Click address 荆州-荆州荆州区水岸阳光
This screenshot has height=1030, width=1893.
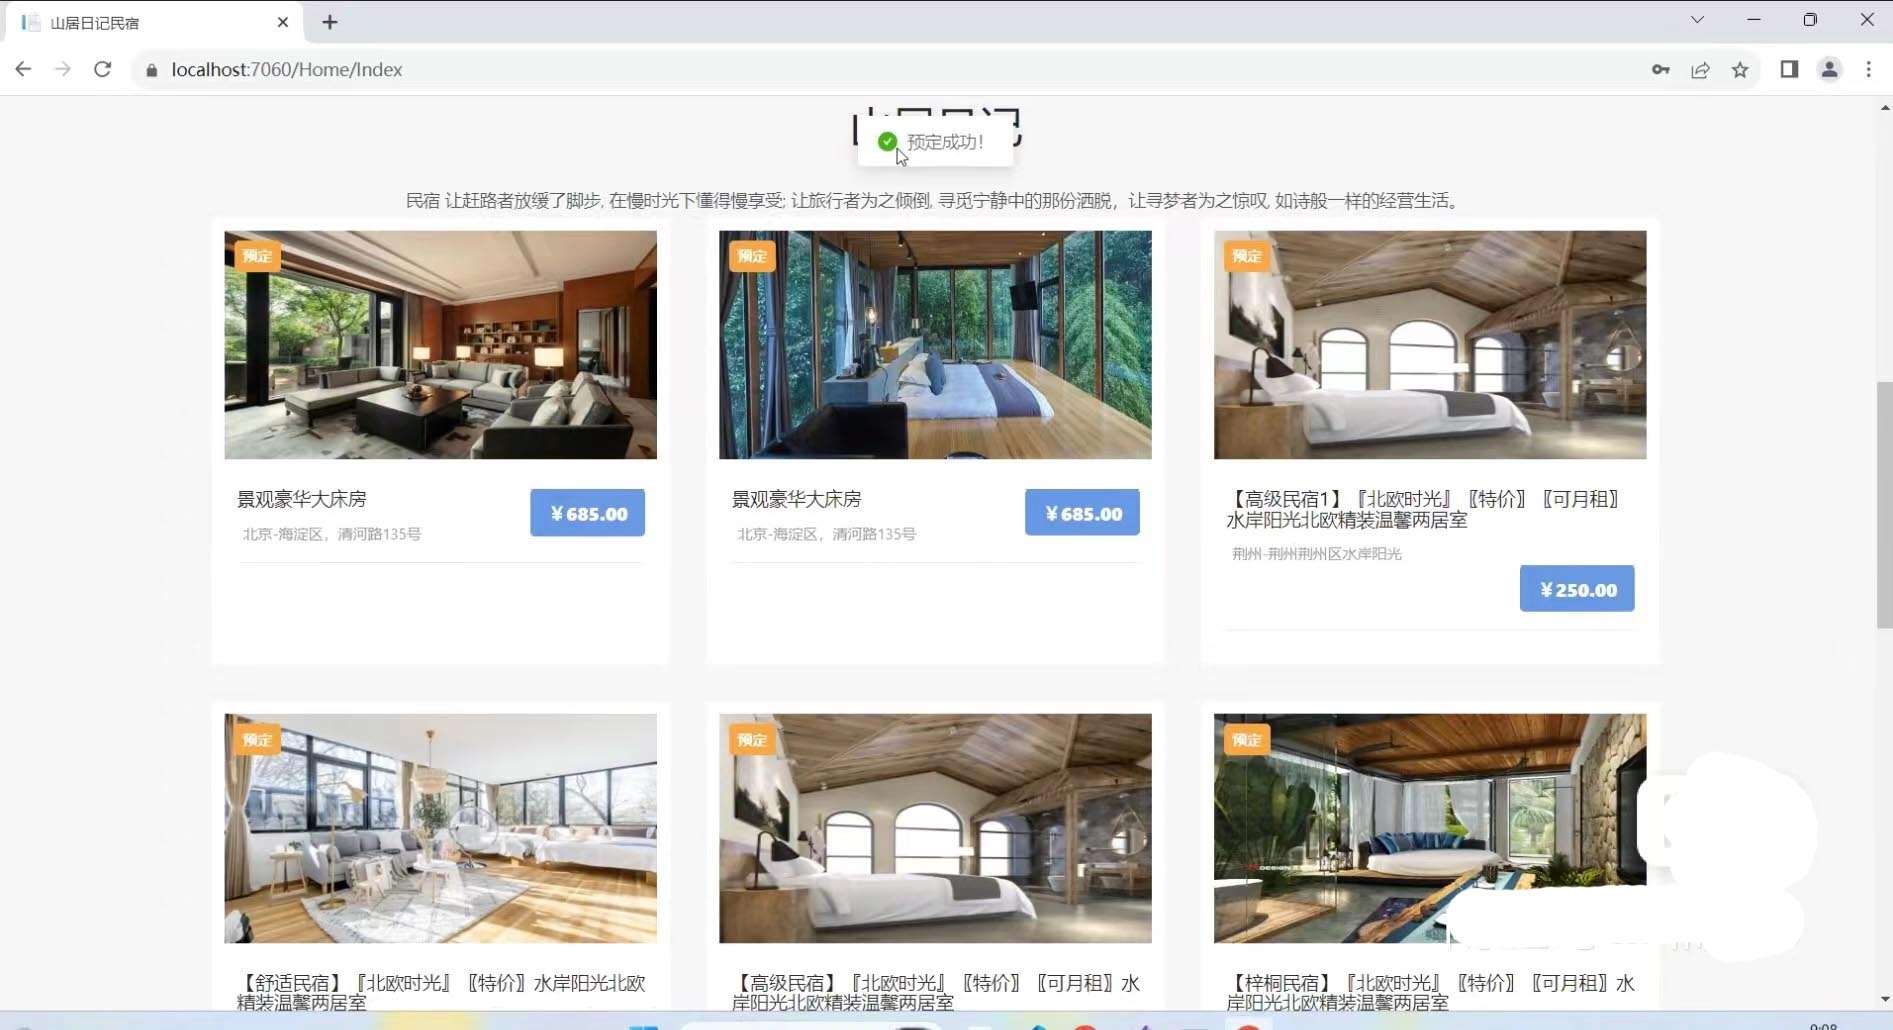1316,553
